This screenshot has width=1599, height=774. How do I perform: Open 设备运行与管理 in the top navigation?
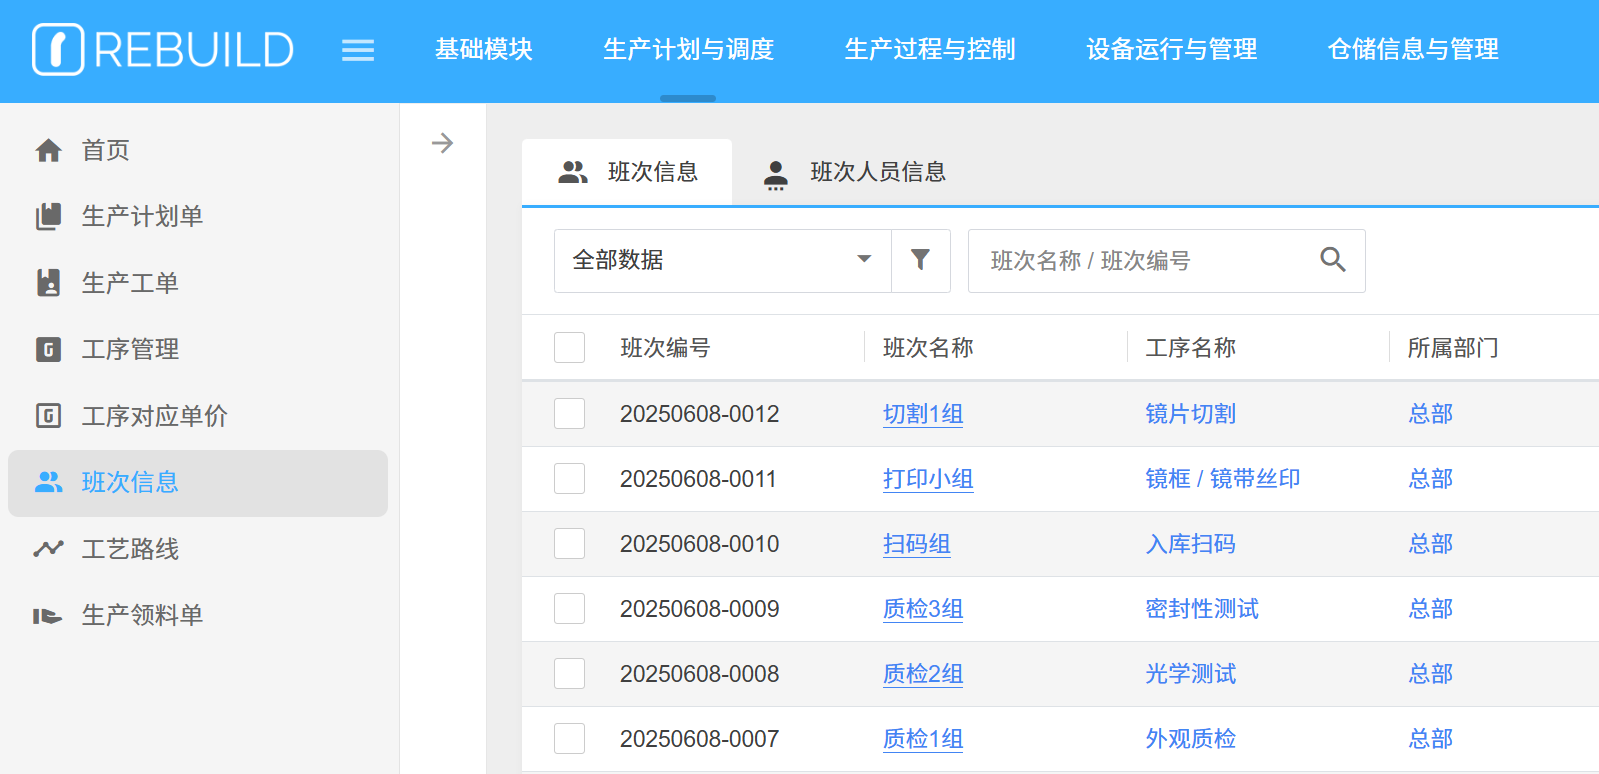(x=1171, y=49)
